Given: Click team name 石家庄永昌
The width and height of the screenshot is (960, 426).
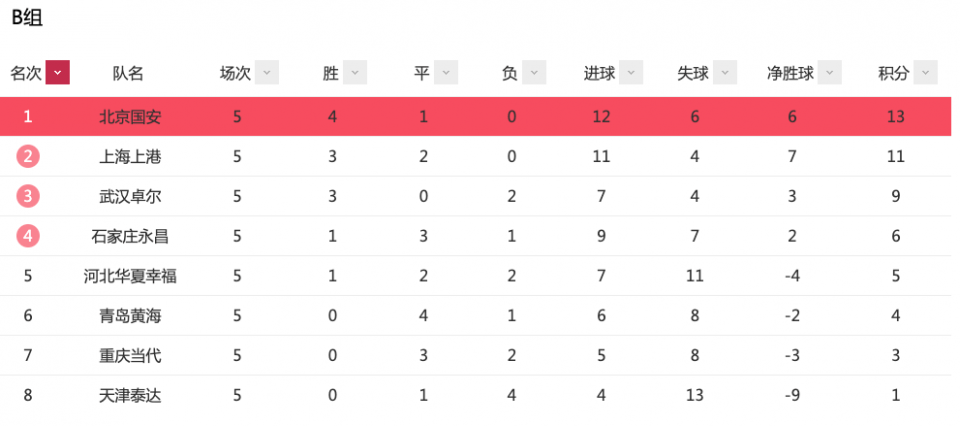Looking at the screenshot, I should [130, 236].
